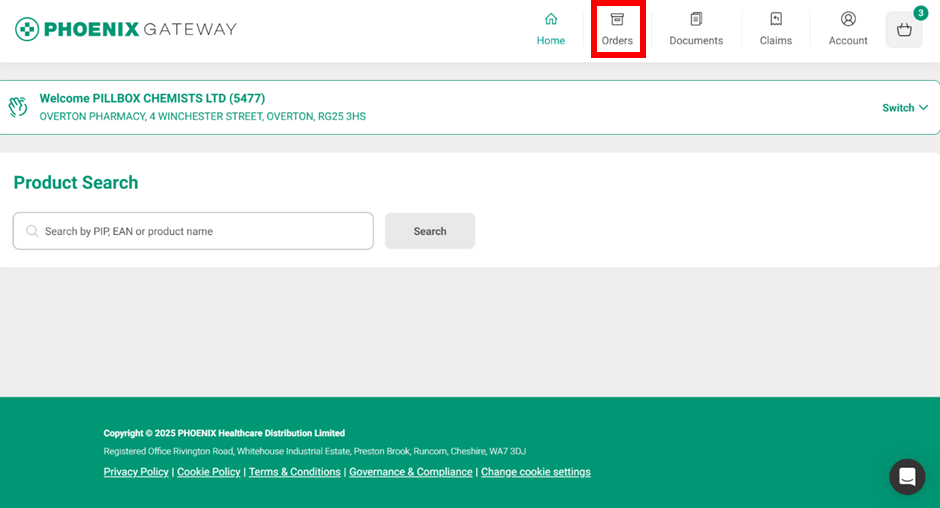The height and width of the screenshot is (508, 940).
Task: Open the Privacy Policy link
Action: (136, 472)
